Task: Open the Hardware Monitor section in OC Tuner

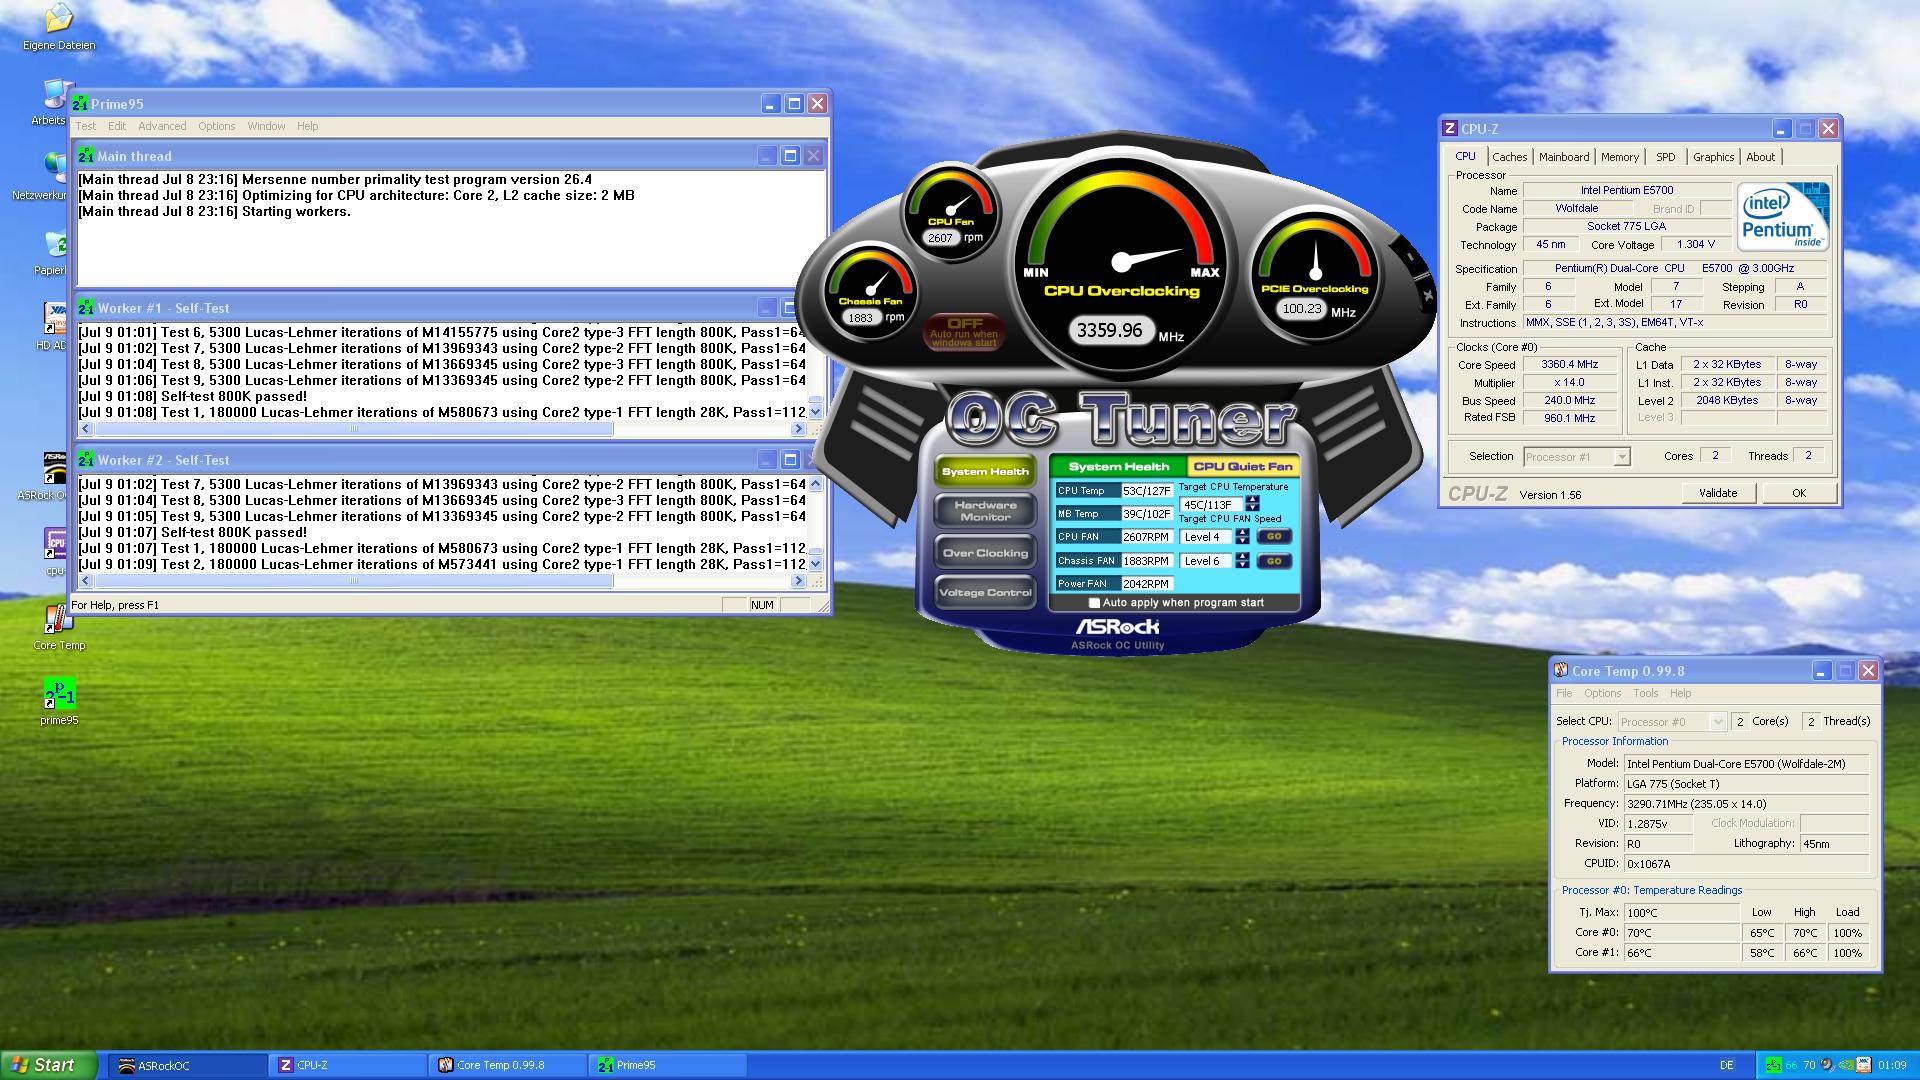Action: 985,511
